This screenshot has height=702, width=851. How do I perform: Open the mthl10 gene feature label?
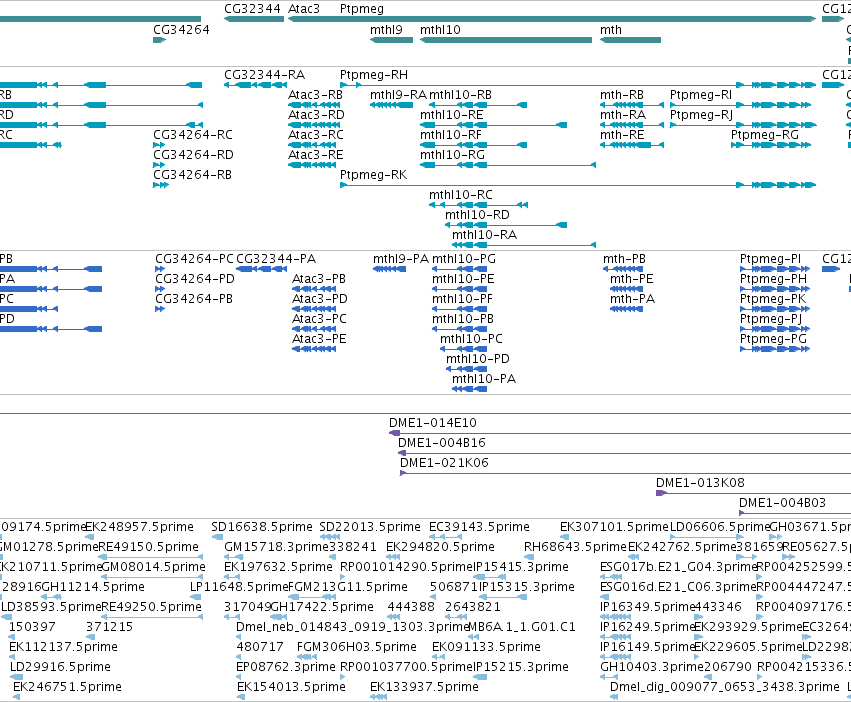click(x=440, y=29)
